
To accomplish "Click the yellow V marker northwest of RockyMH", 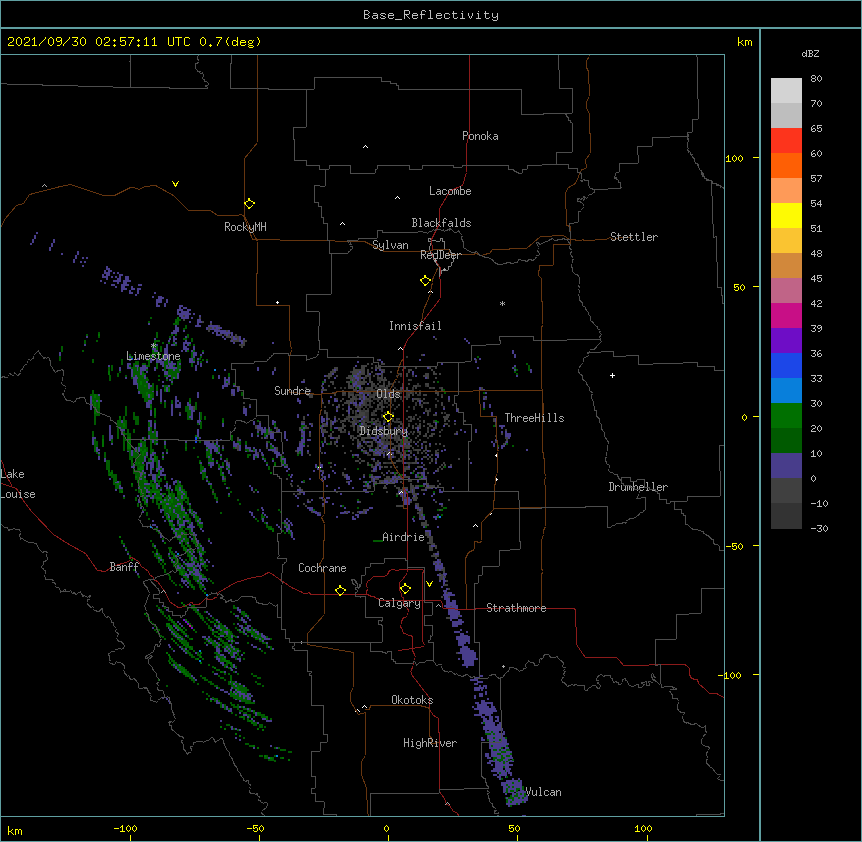I will tap(175, 184).
